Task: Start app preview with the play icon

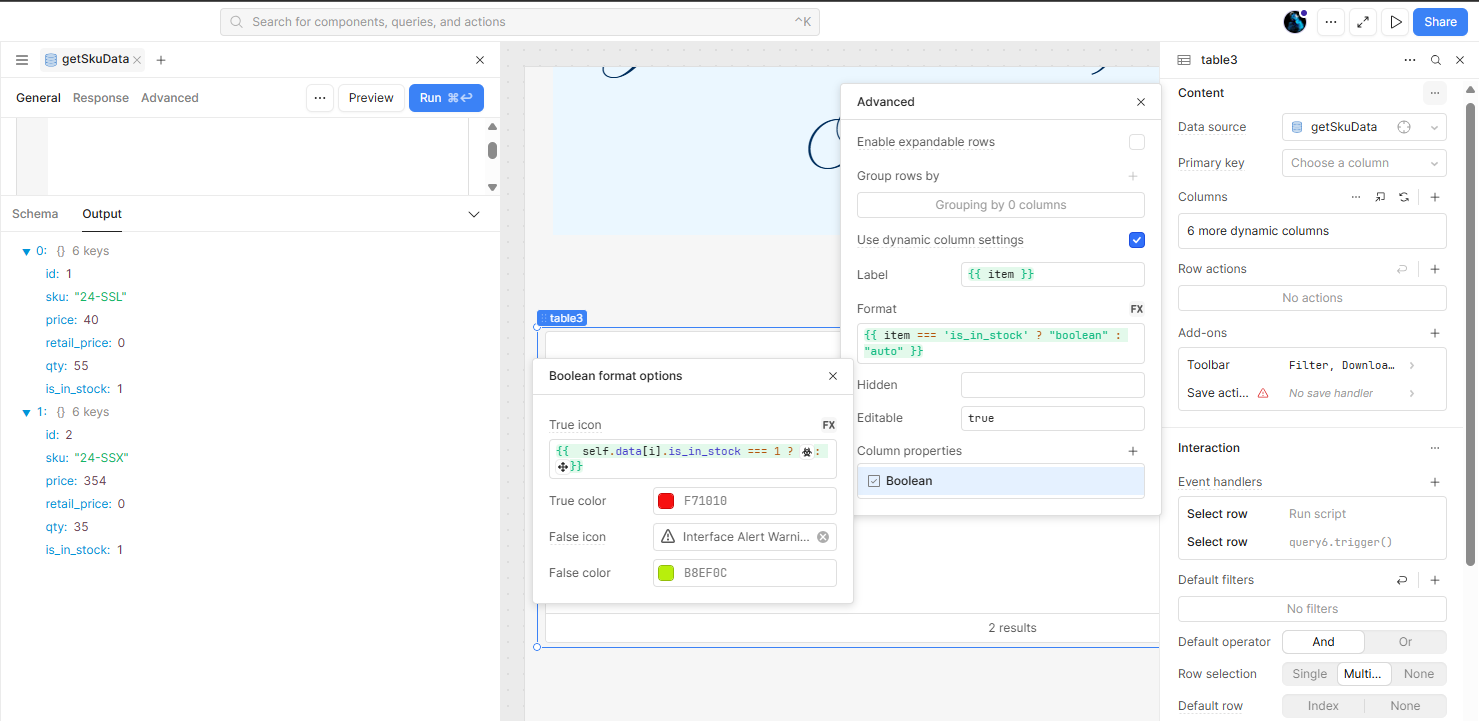Action: pyautogui.click(x=1395, y=22)
